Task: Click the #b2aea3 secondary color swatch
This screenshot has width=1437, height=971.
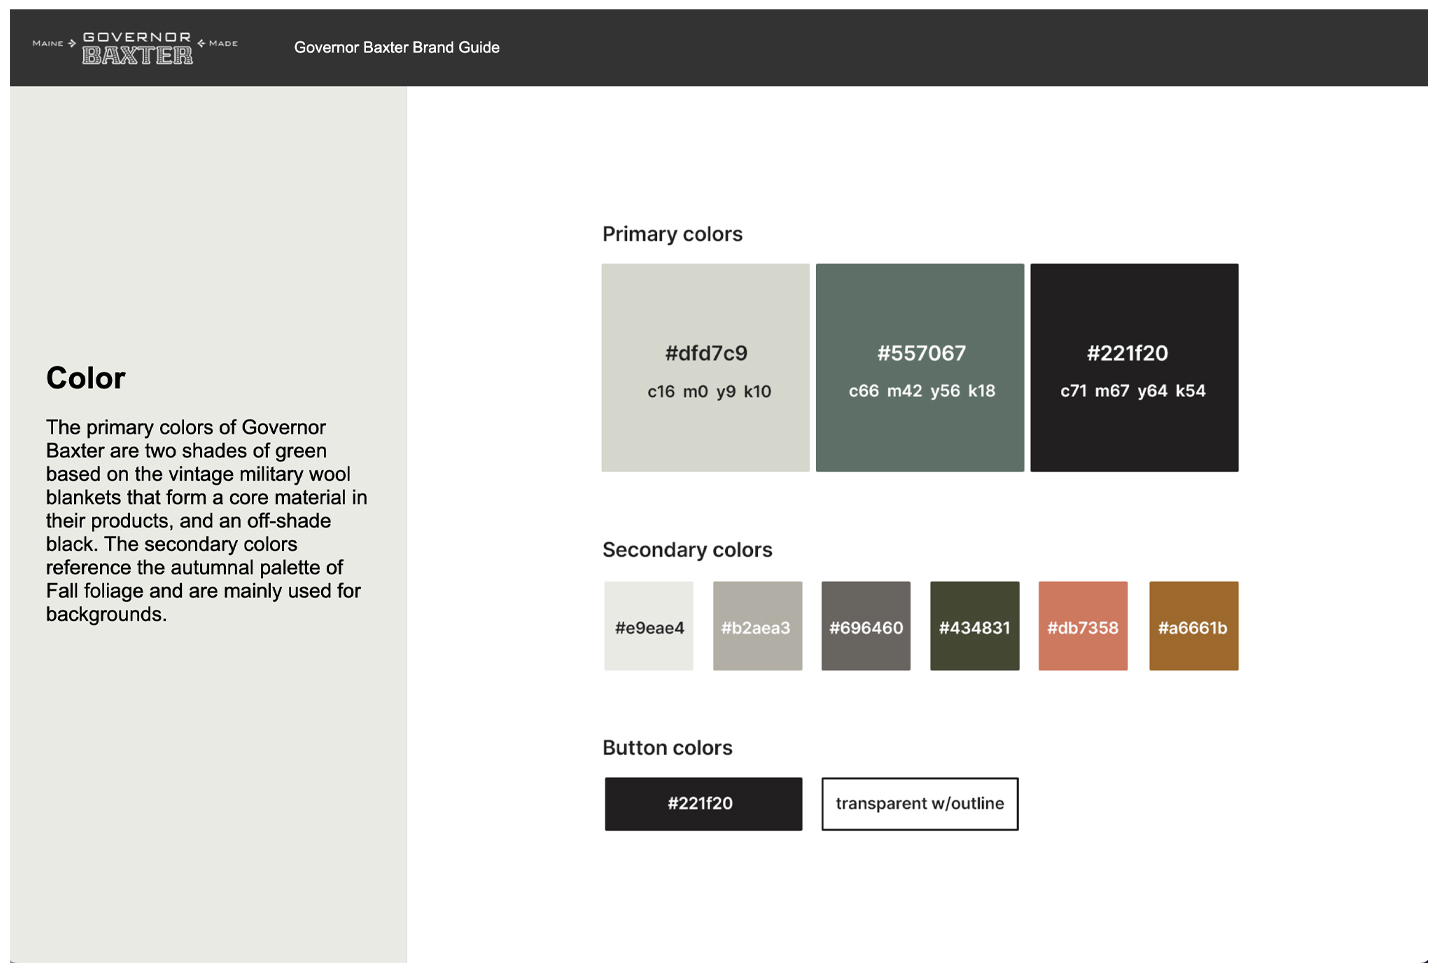Action: 757,626
